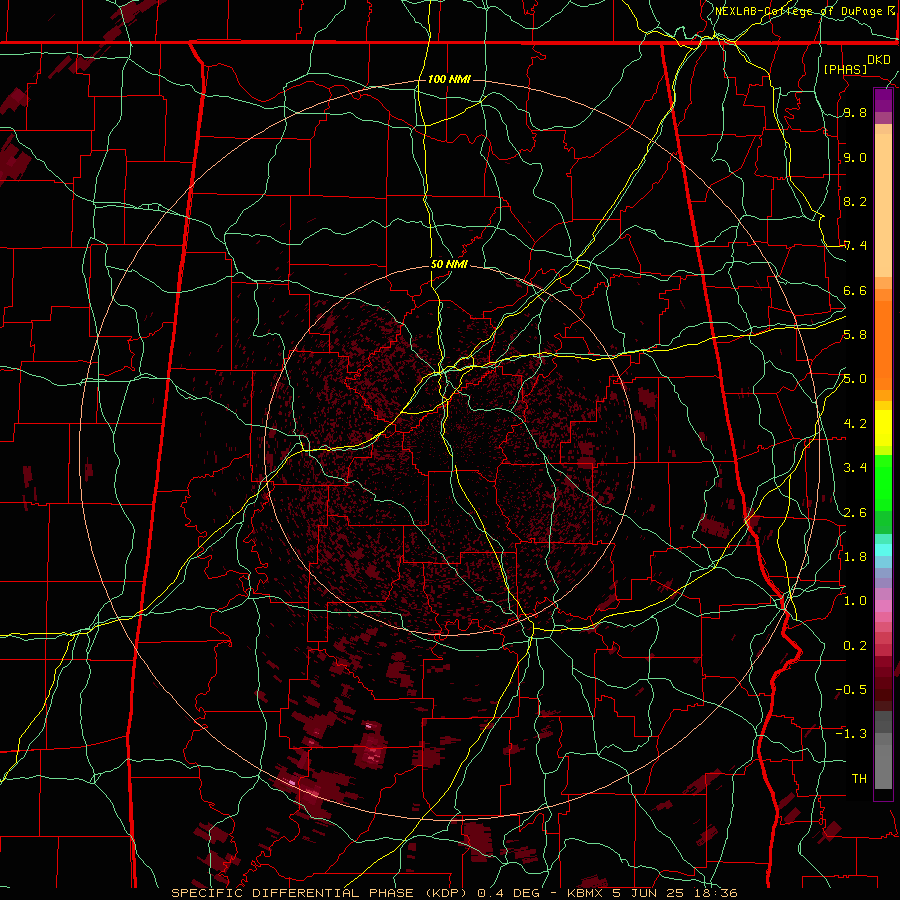Image resolution: width=900 pixels, height=900 pixels.
Task: Click the purple top segment of color bar
Action: (x=883, y=100)
